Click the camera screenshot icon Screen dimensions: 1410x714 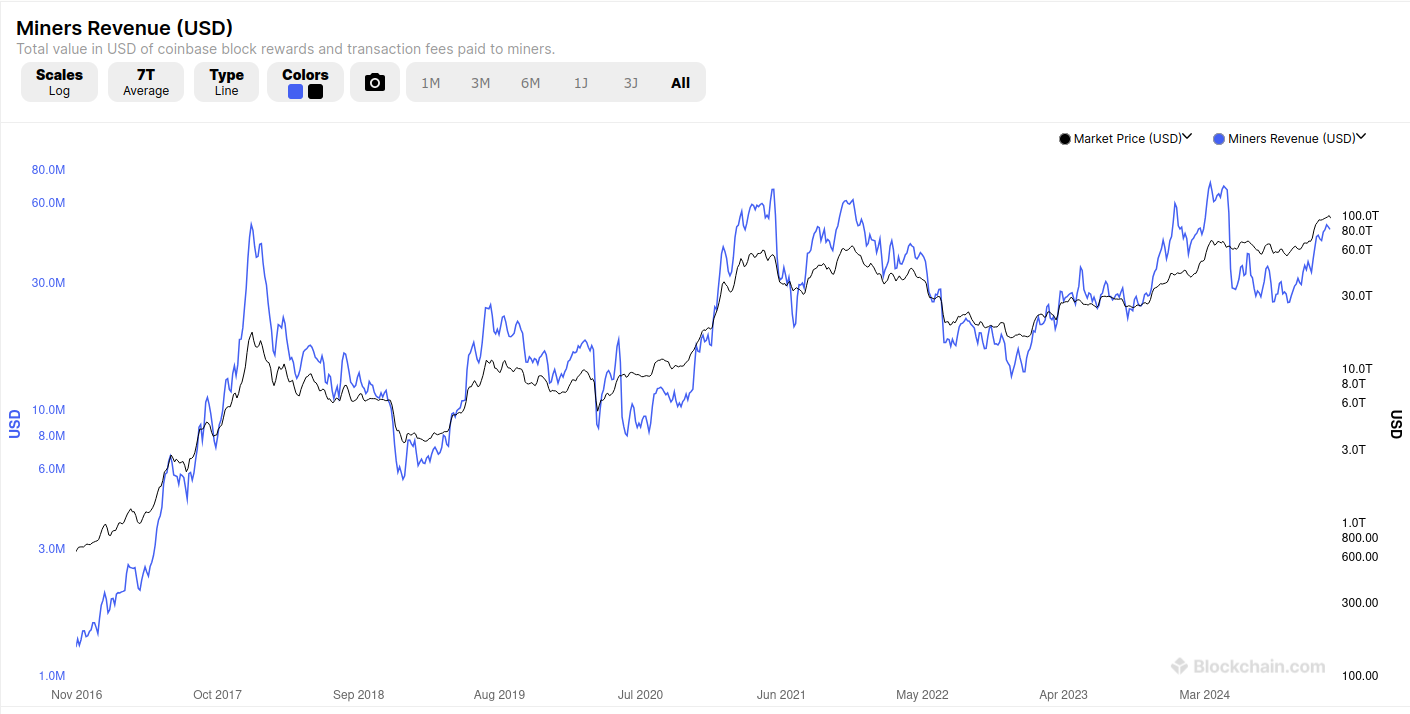click(375, 82)
